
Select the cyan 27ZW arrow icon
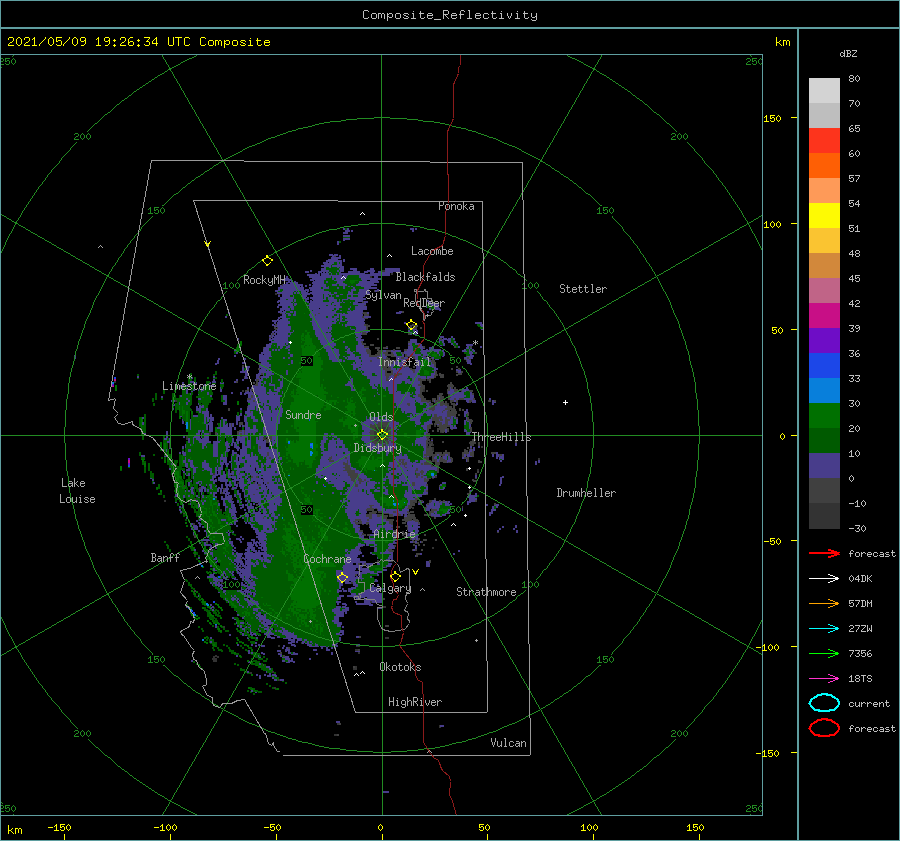[824, 629]
